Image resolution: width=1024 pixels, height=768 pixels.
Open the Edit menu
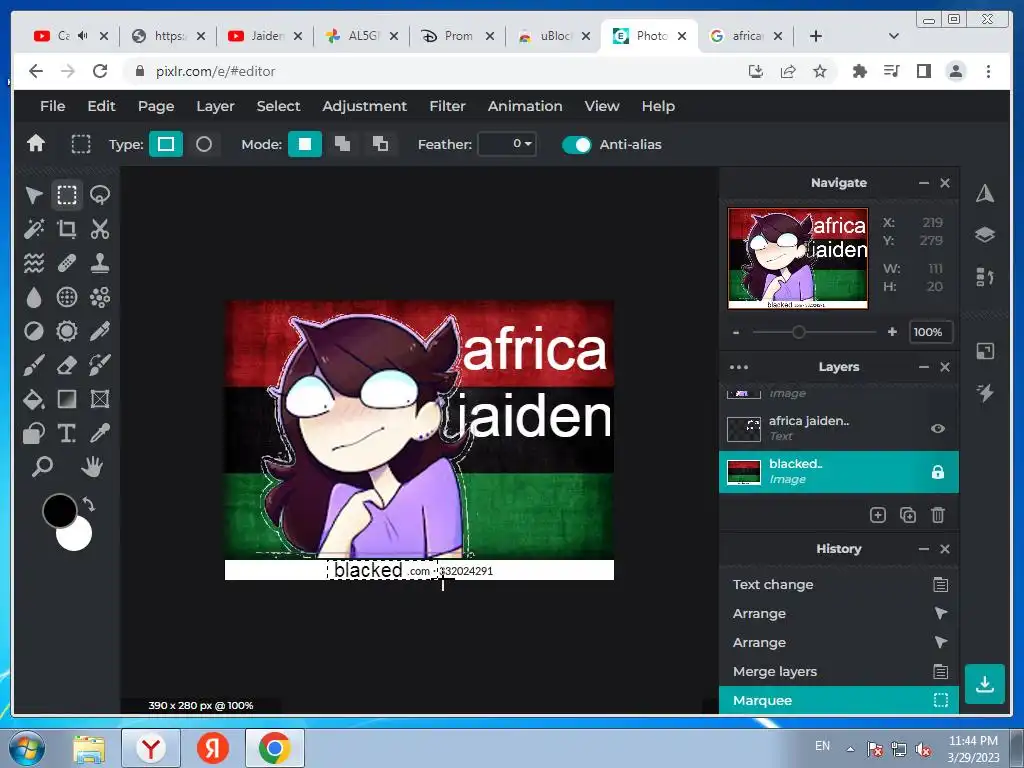click(x=101, y=106)
